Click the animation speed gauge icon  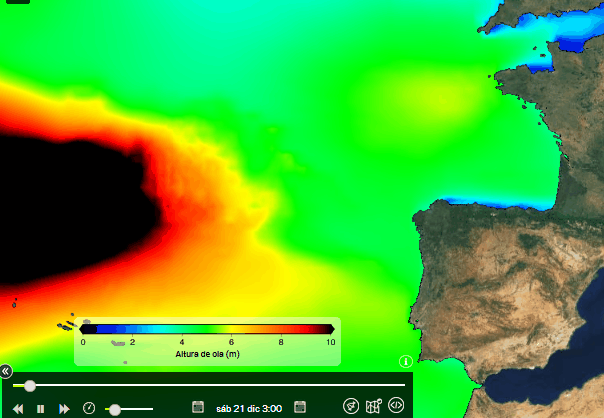pyautogui.click(x=89, y=408)
